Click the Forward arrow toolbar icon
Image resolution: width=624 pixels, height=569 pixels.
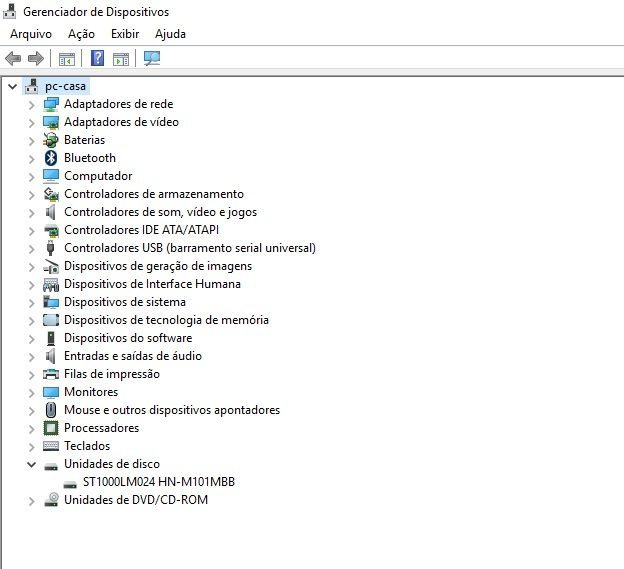point(36,58)
